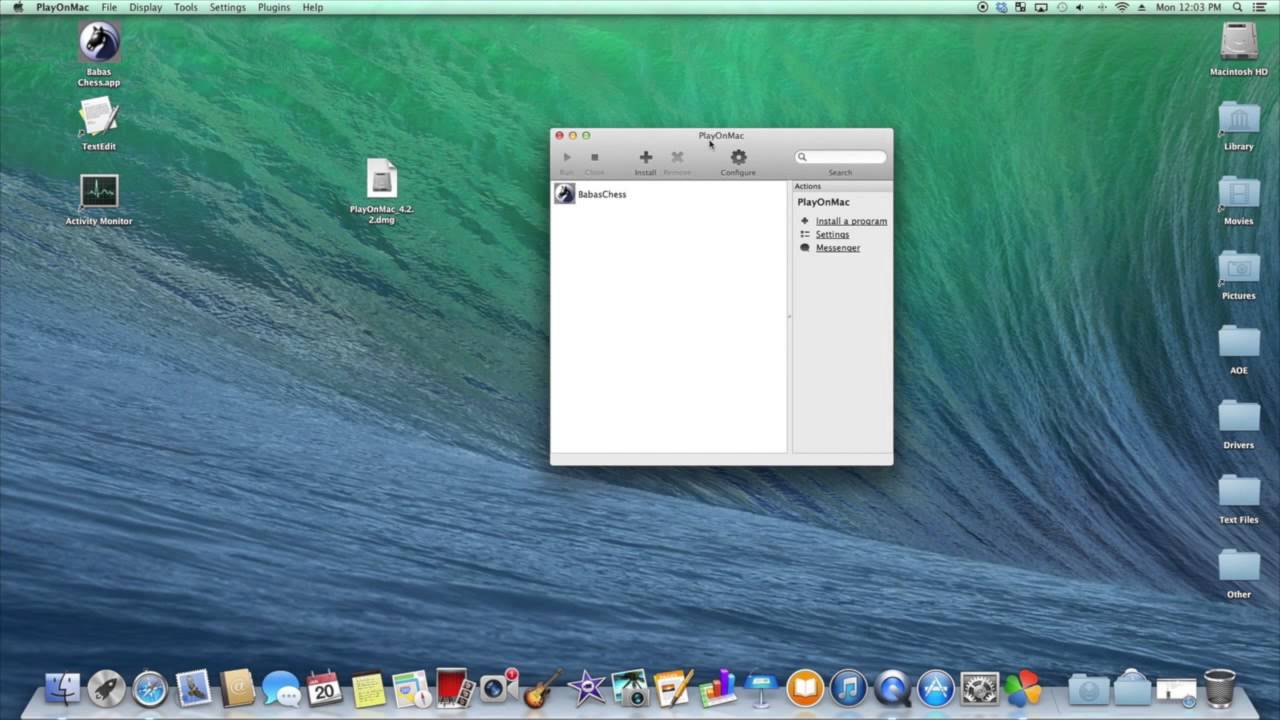Open Photo Booth in the Dock
Viewport: 1280px width, 720px height.
pos(453,689)
